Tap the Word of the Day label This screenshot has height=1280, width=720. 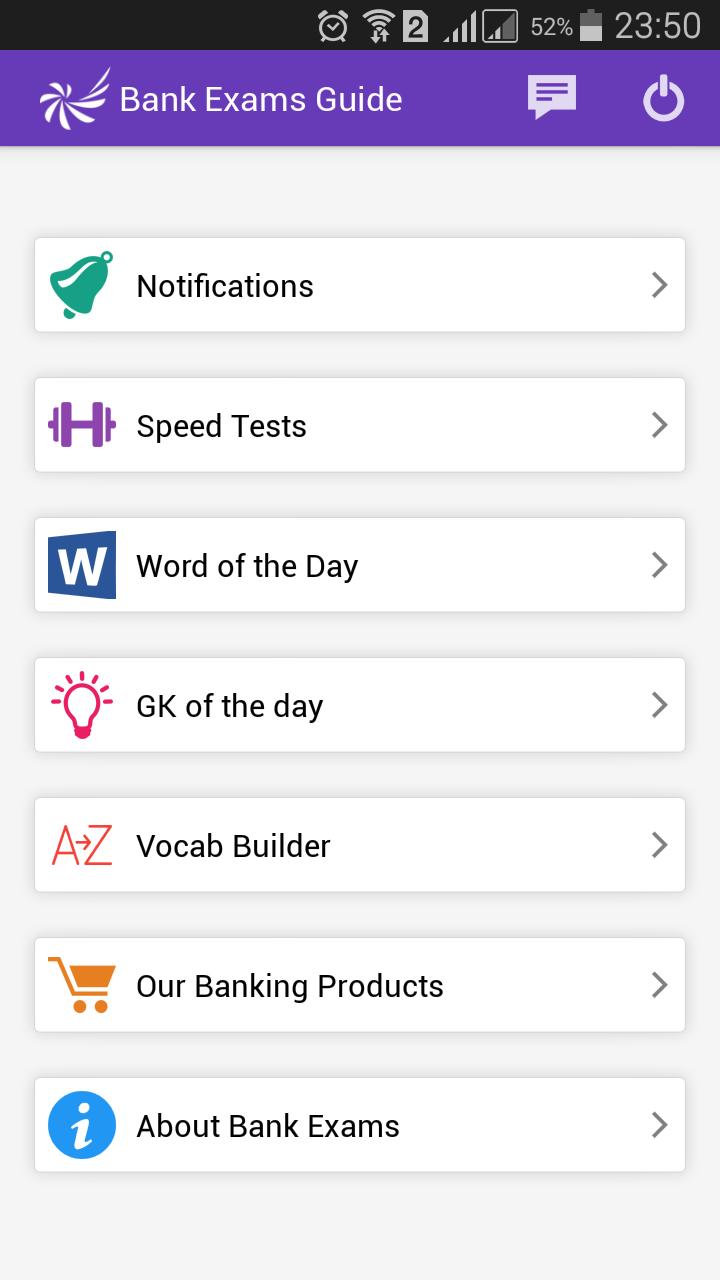tap(247, 566)
